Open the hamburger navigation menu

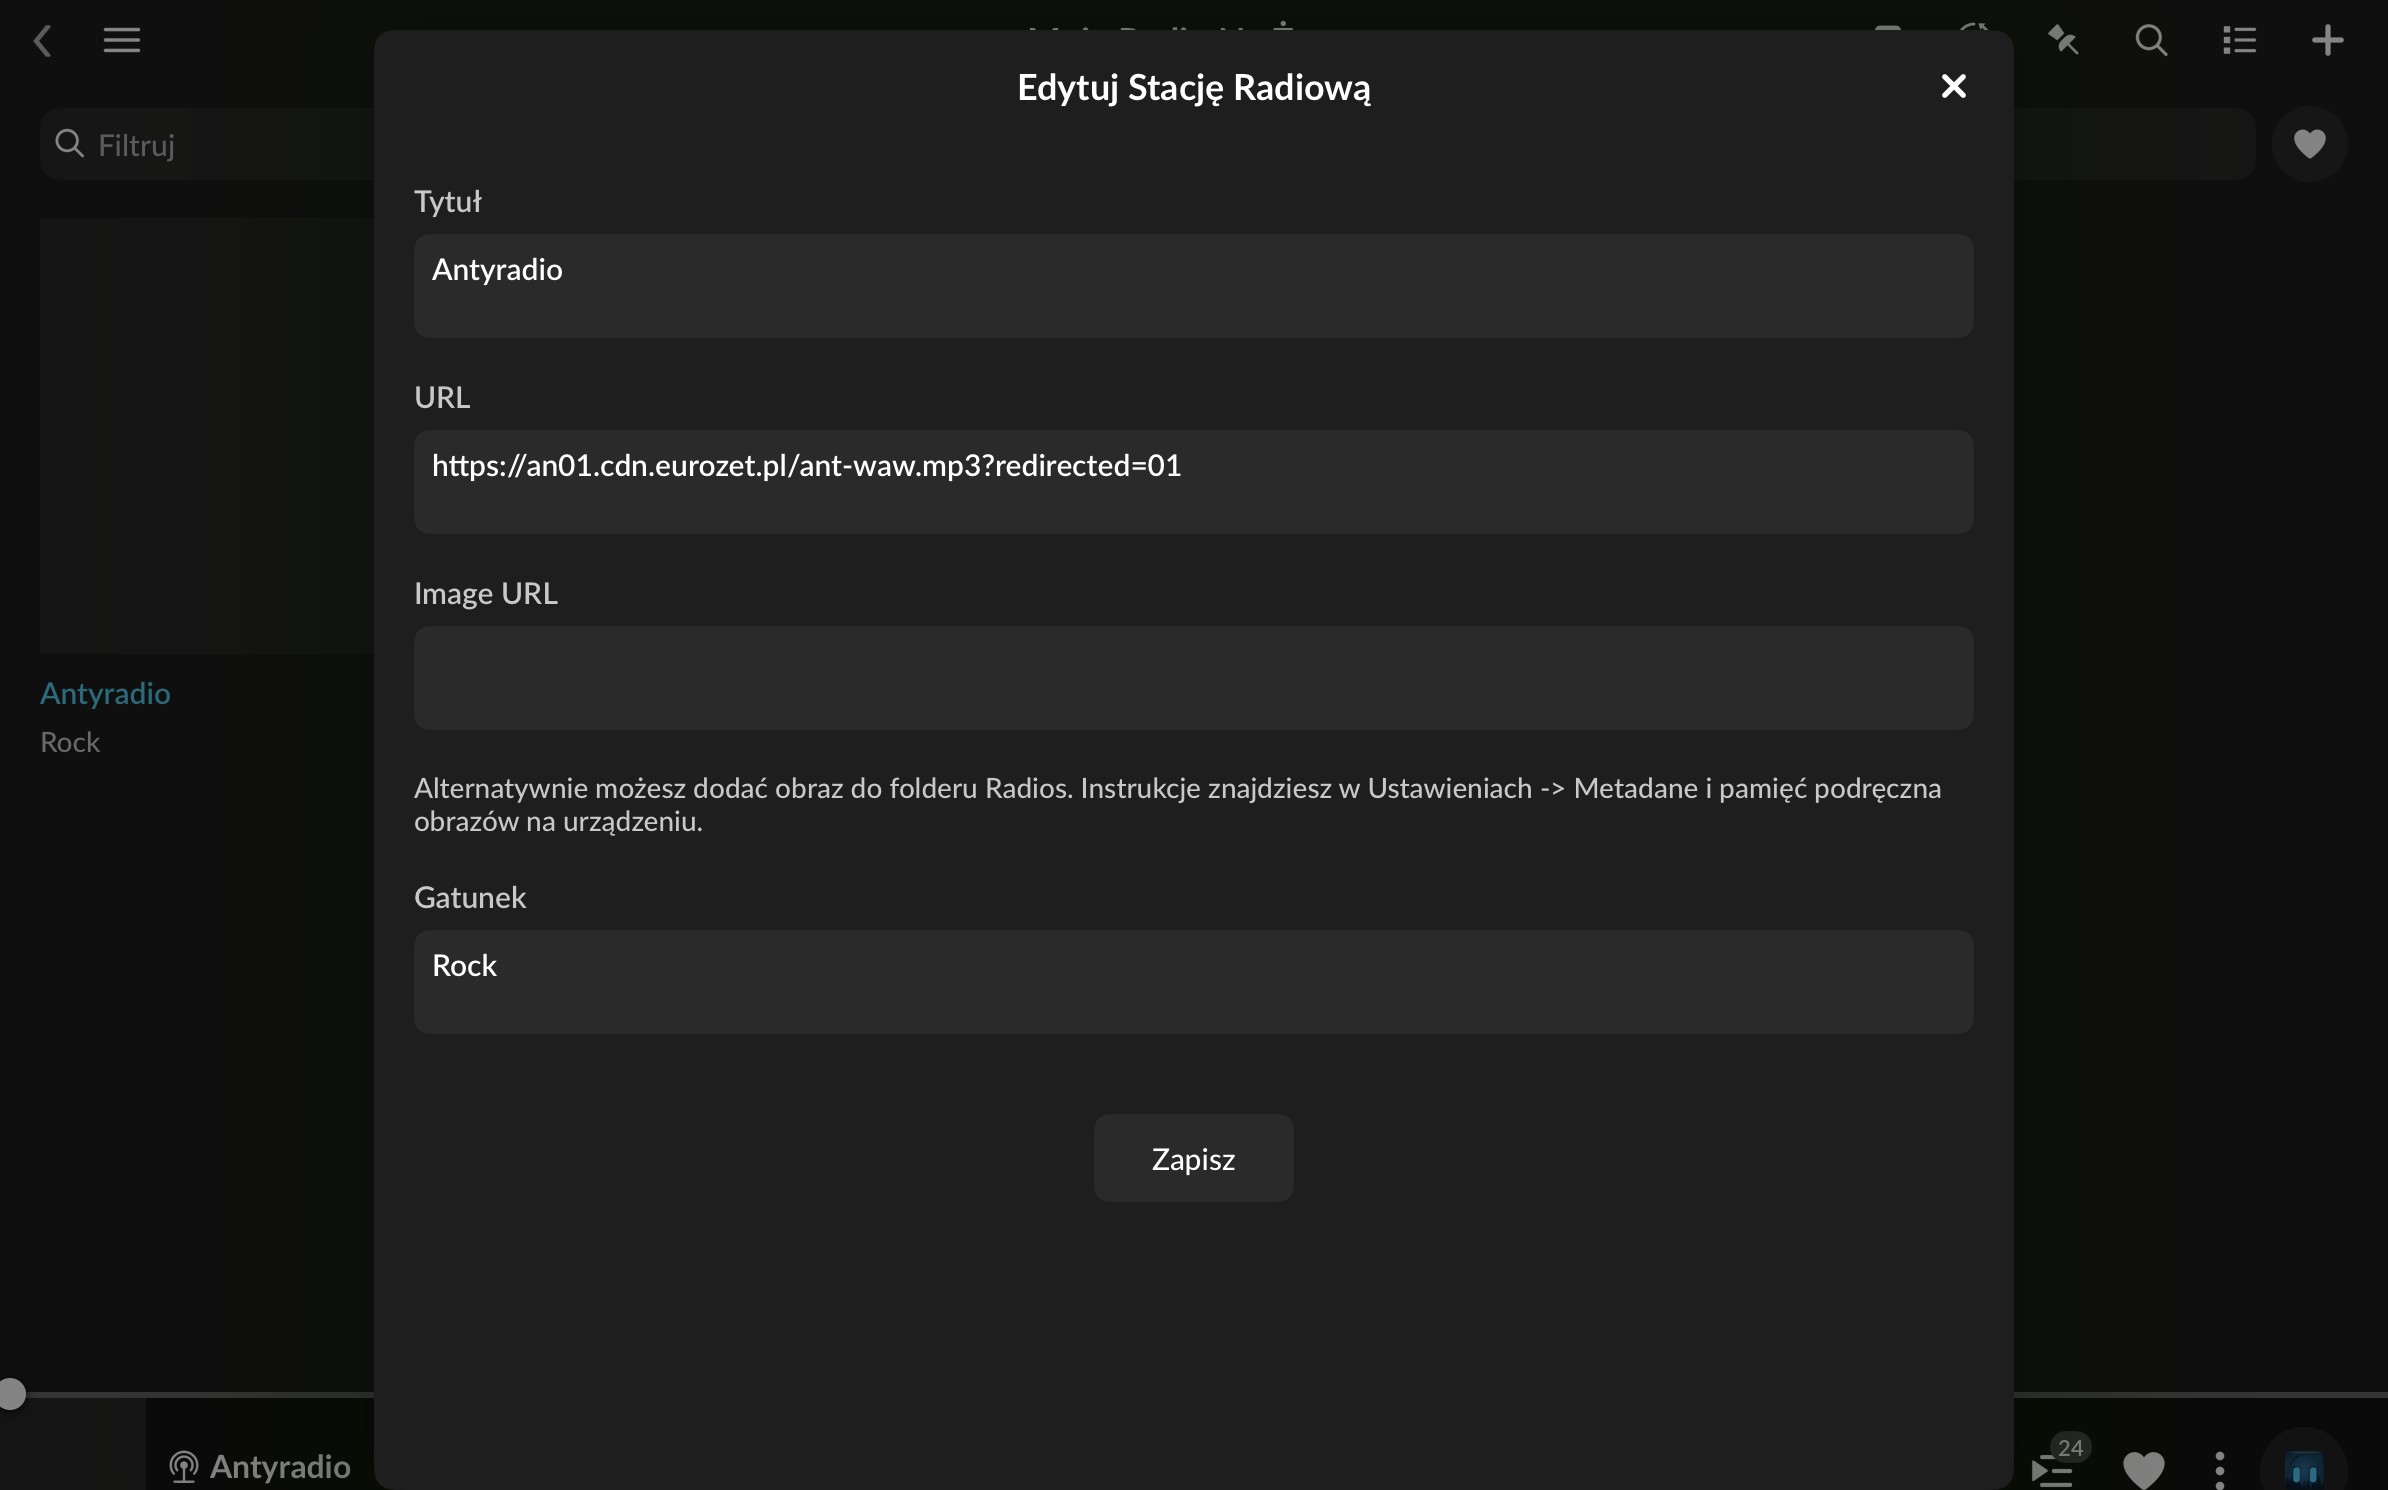122,41
